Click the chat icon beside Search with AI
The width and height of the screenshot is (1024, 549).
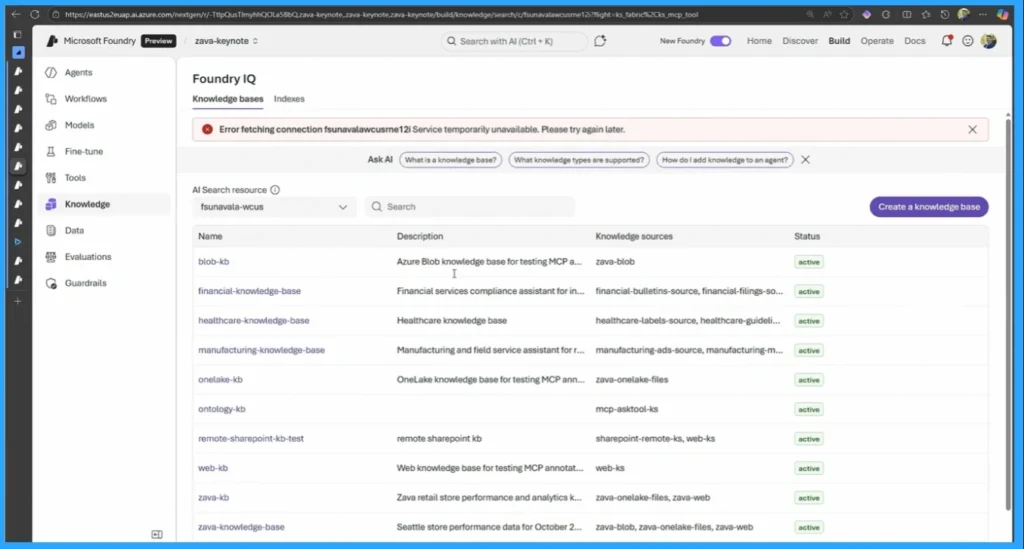click(x=600, y=40)
